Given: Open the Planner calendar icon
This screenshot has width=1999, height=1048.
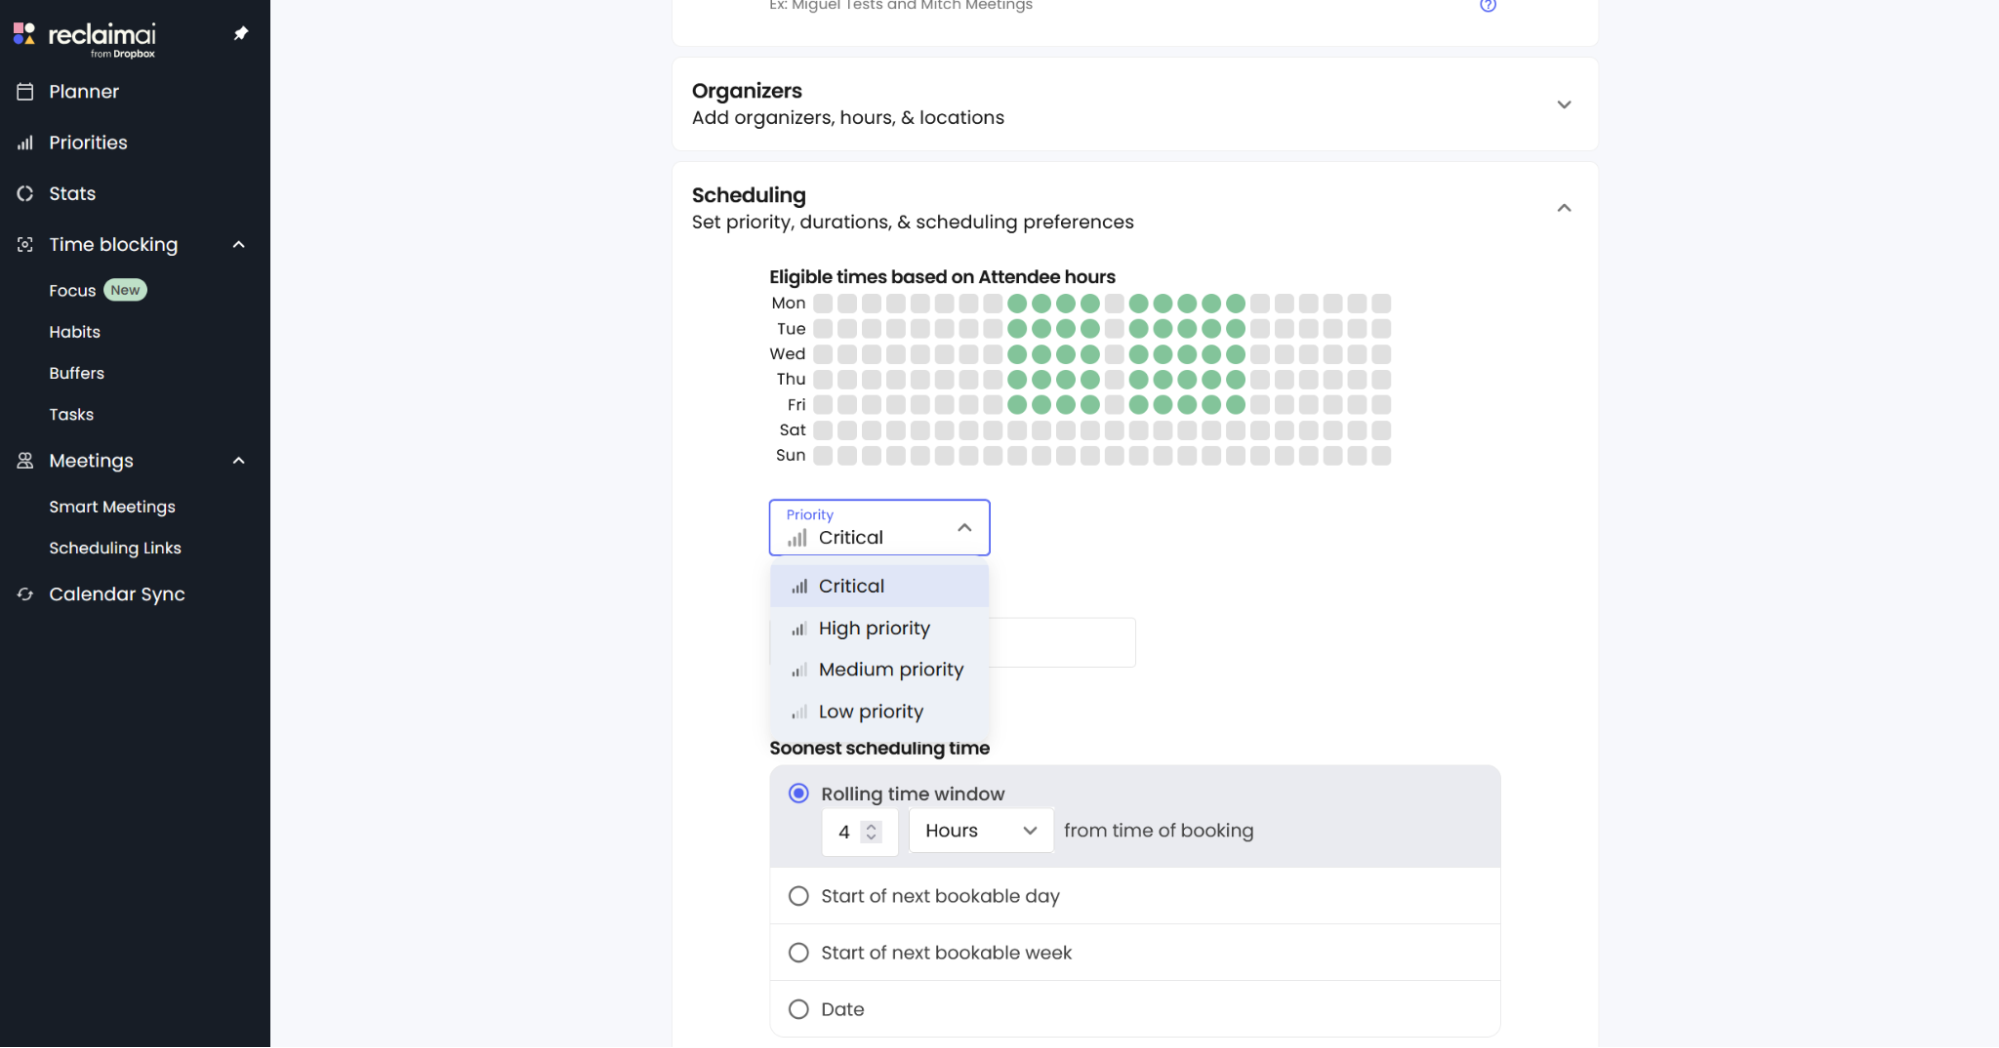Looking at the screenshot, I should 25,92.
